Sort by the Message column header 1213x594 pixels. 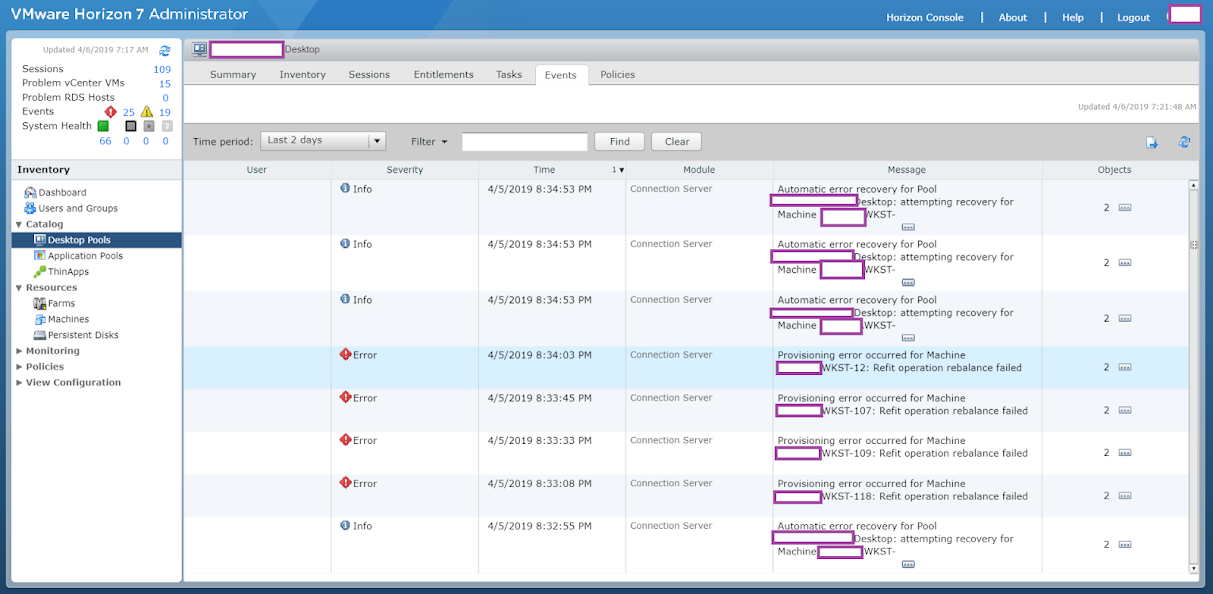click(907, 170)
